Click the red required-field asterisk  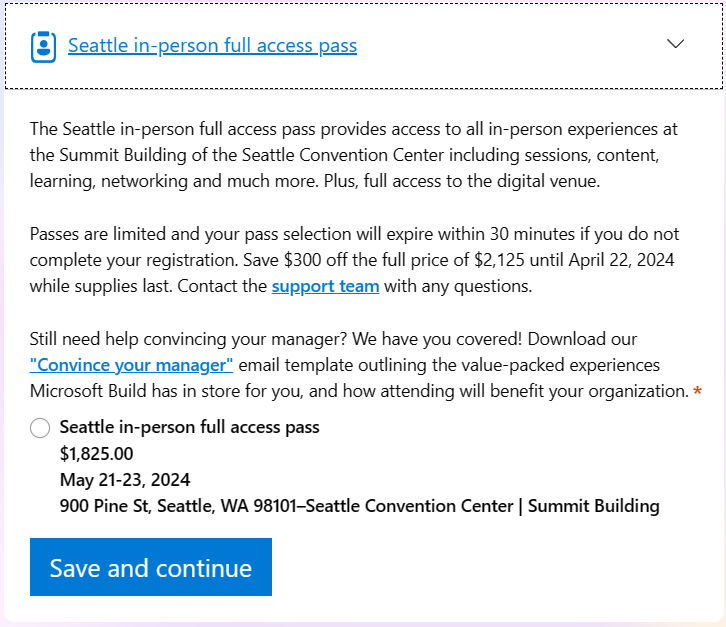[697, 392]
